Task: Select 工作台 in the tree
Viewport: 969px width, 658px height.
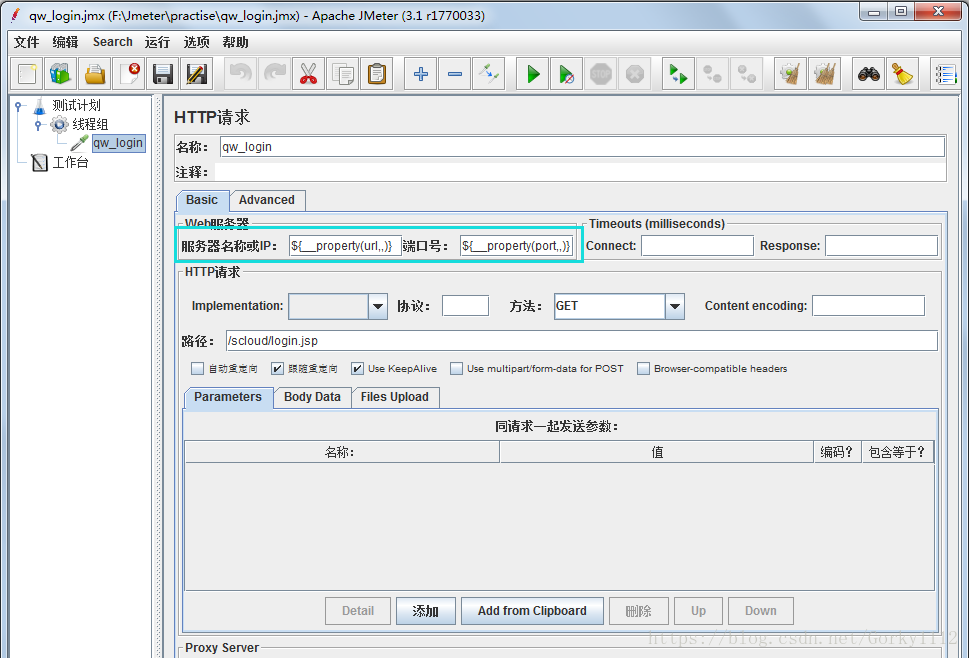Action: point(70,162)
